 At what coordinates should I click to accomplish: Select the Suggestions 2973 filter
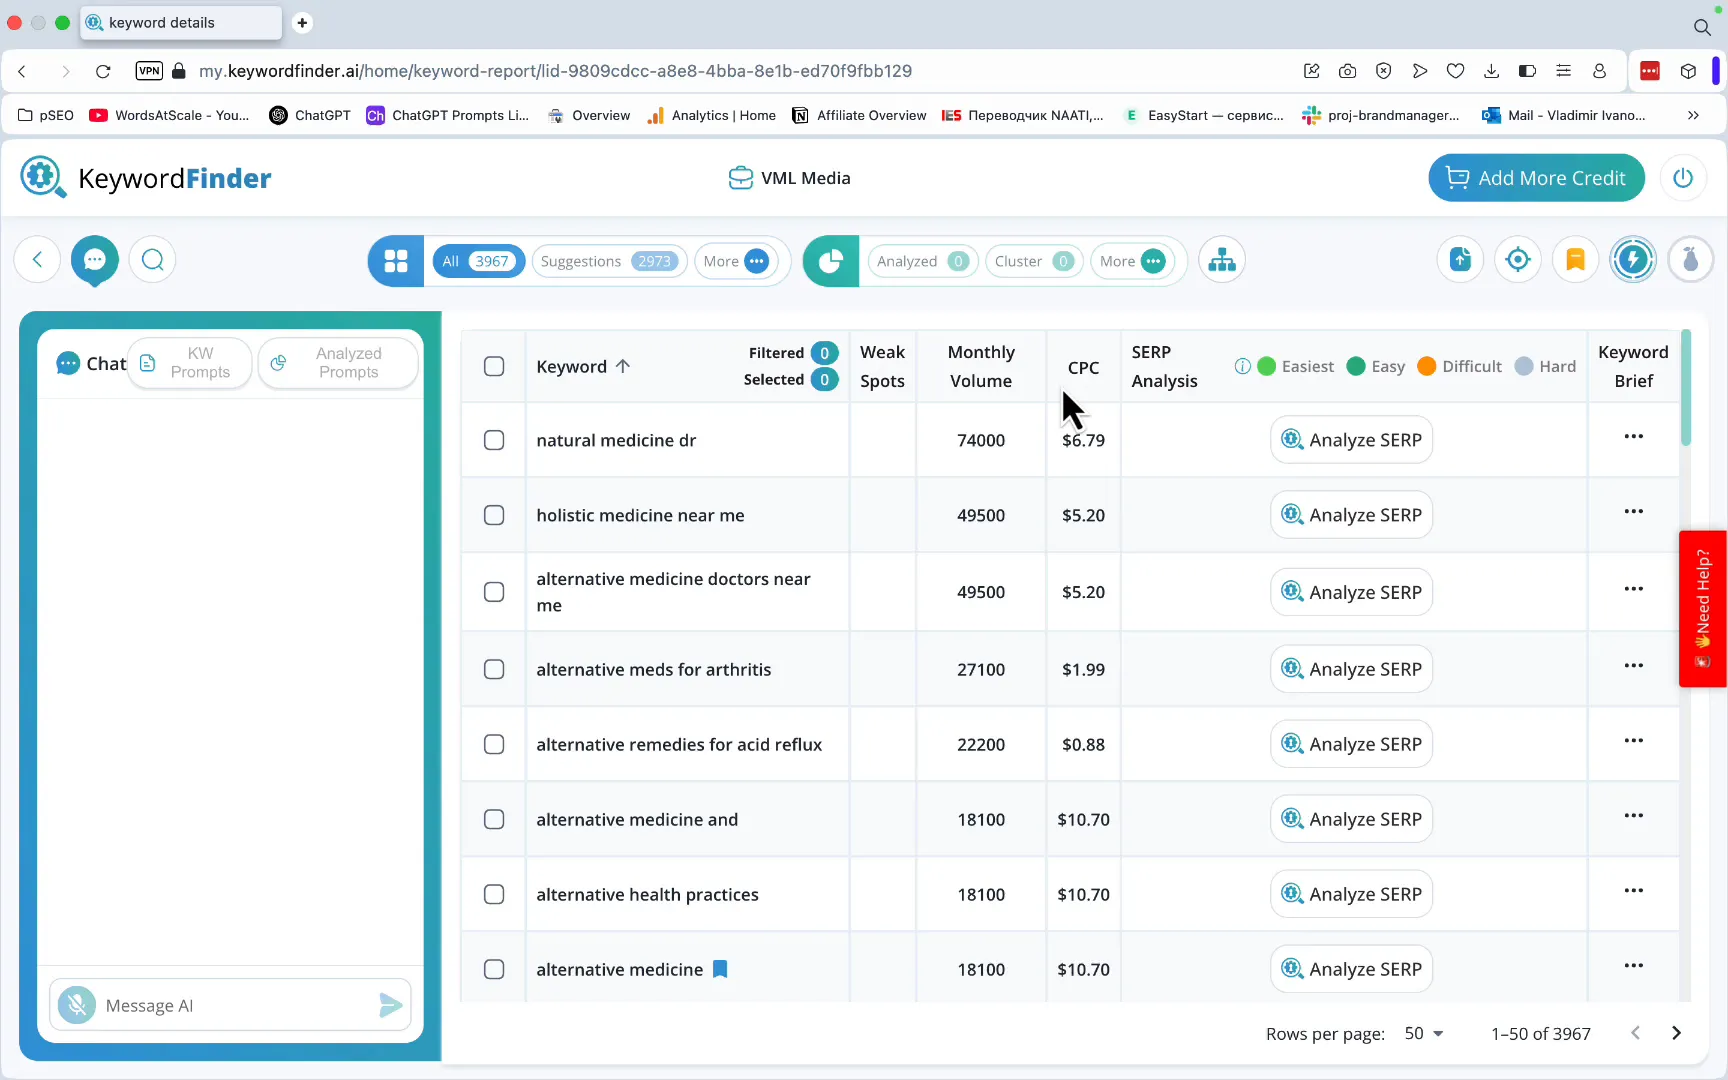[x=610, y=261]
